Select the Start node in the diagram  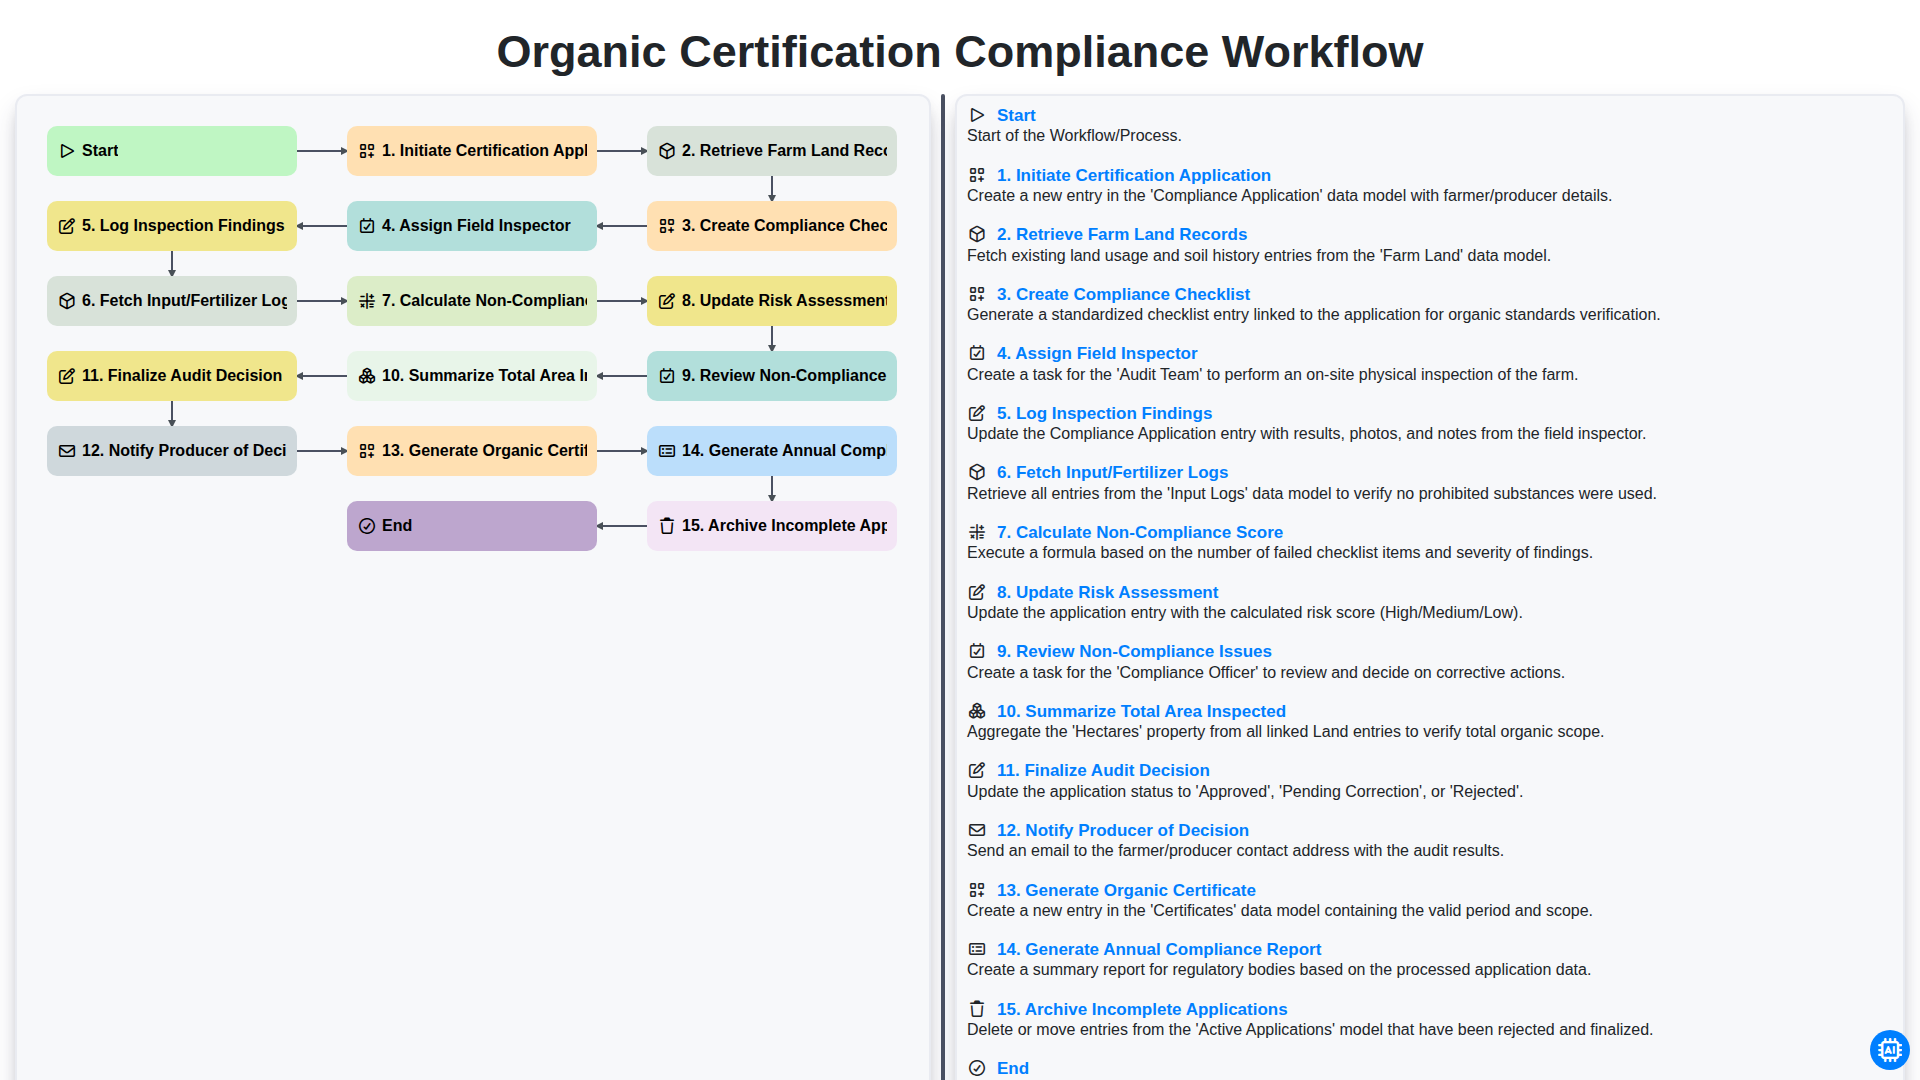tap(172, 151)
